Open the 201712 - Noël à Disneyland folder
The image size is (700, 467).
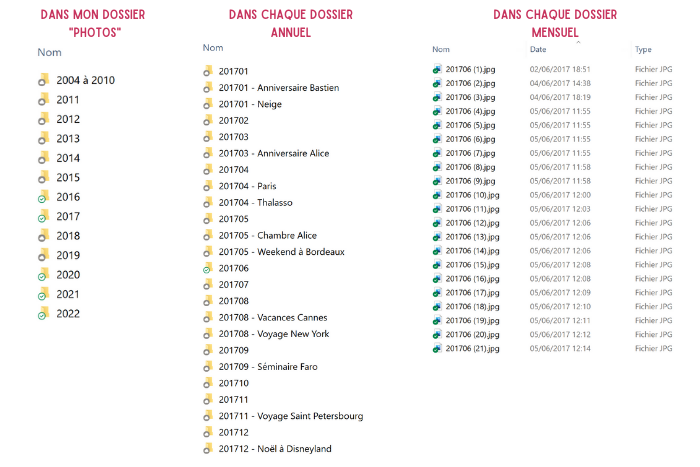(274, 449)
